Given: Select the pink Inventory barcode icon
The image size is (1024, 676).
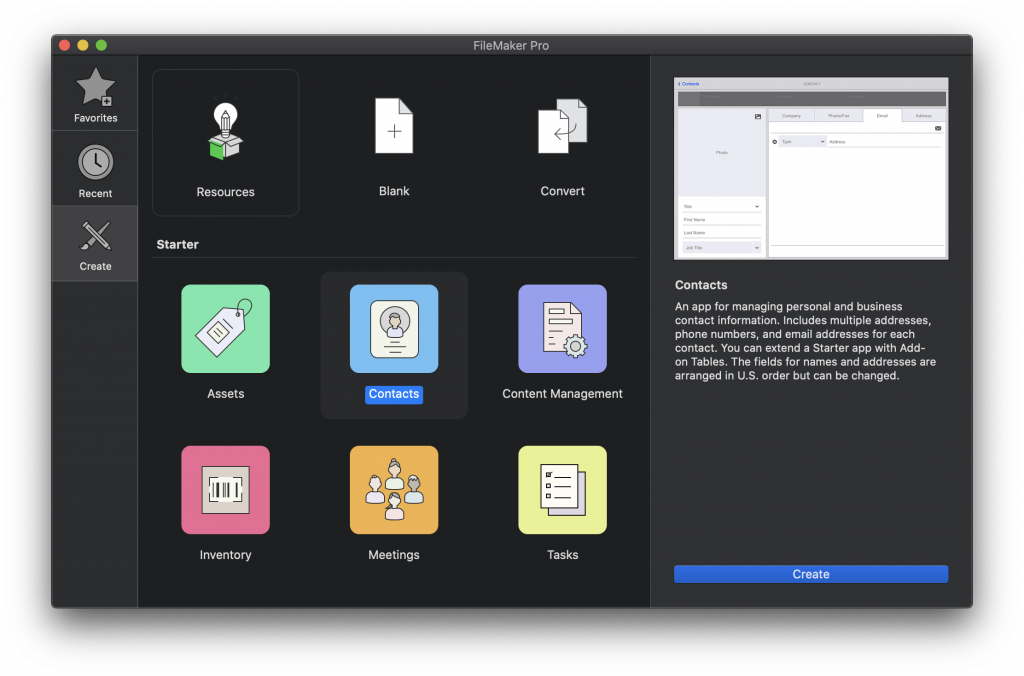Looking at the screenshot, I should point(225,490).
